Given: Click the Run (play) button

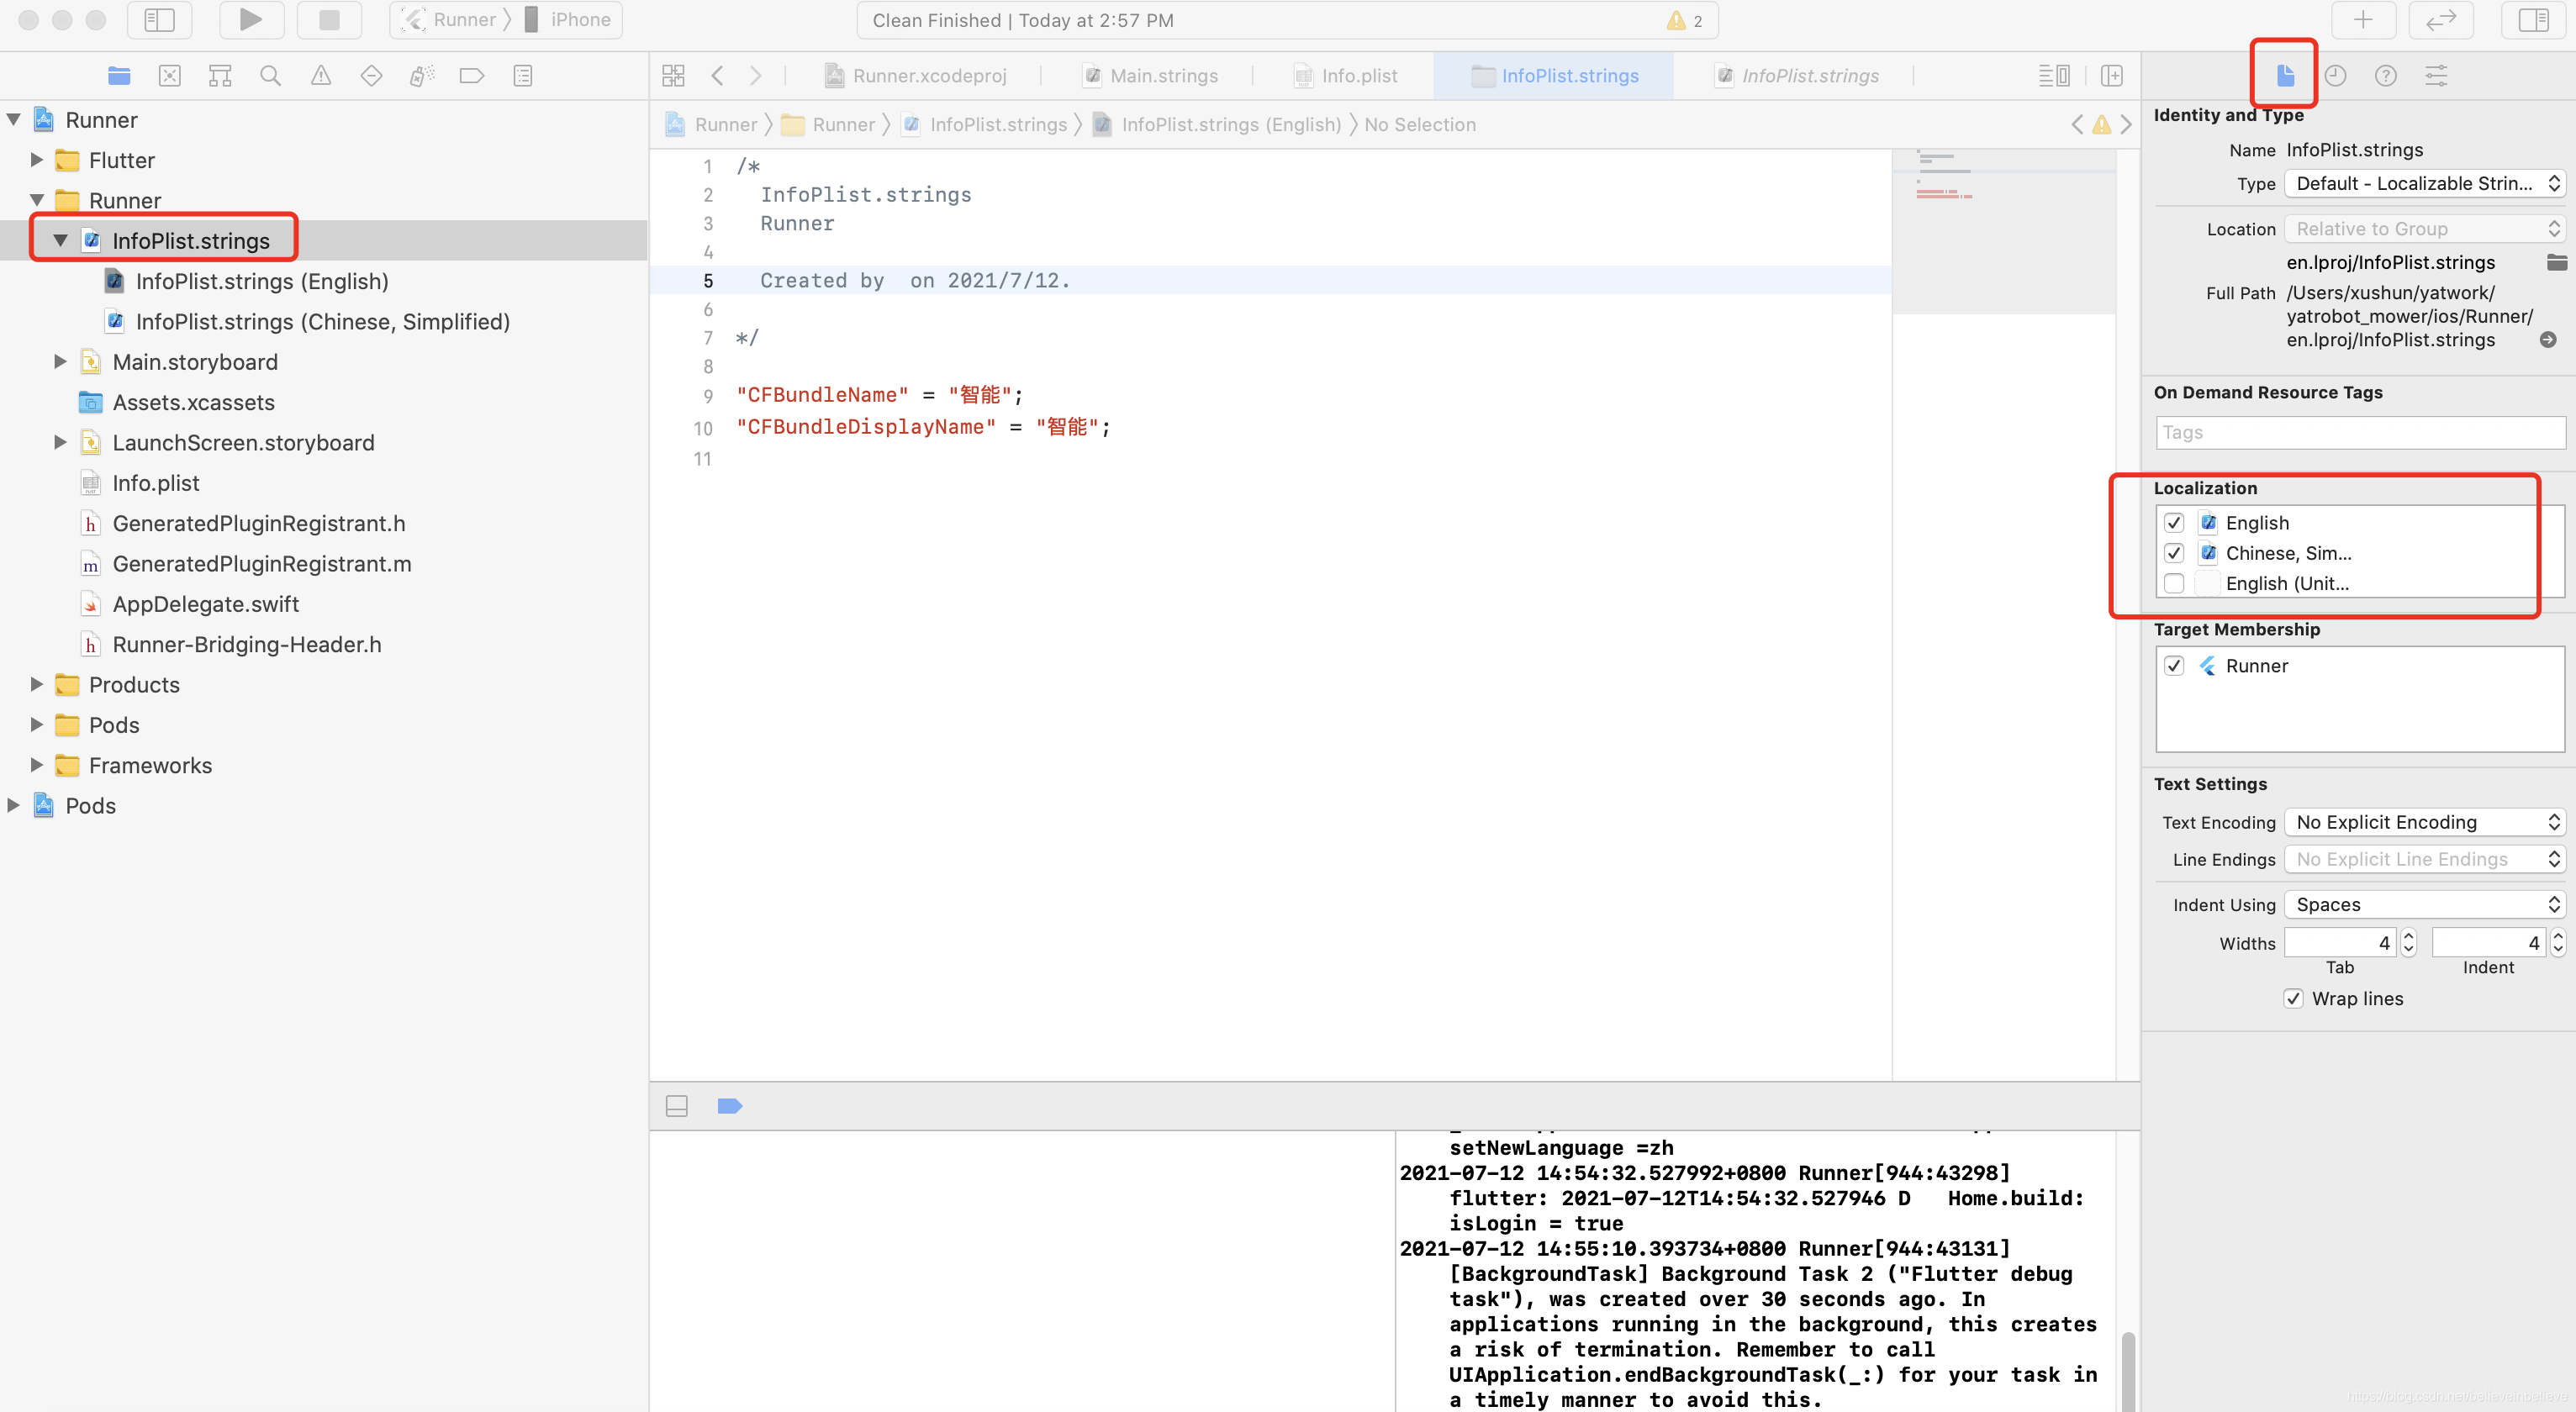Looking at the screenshot, I should 250,20.
